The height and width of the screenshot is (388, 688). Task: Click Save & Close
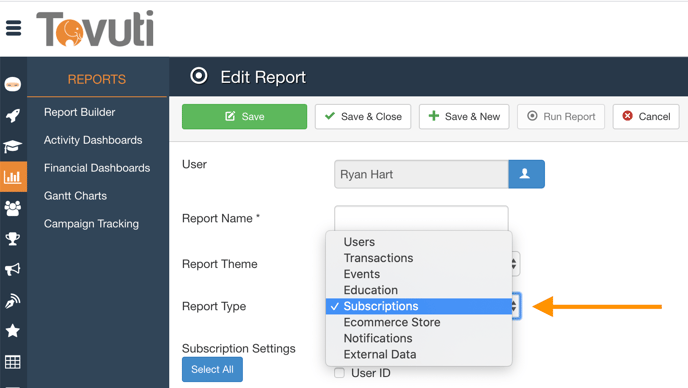click(363, 116)
